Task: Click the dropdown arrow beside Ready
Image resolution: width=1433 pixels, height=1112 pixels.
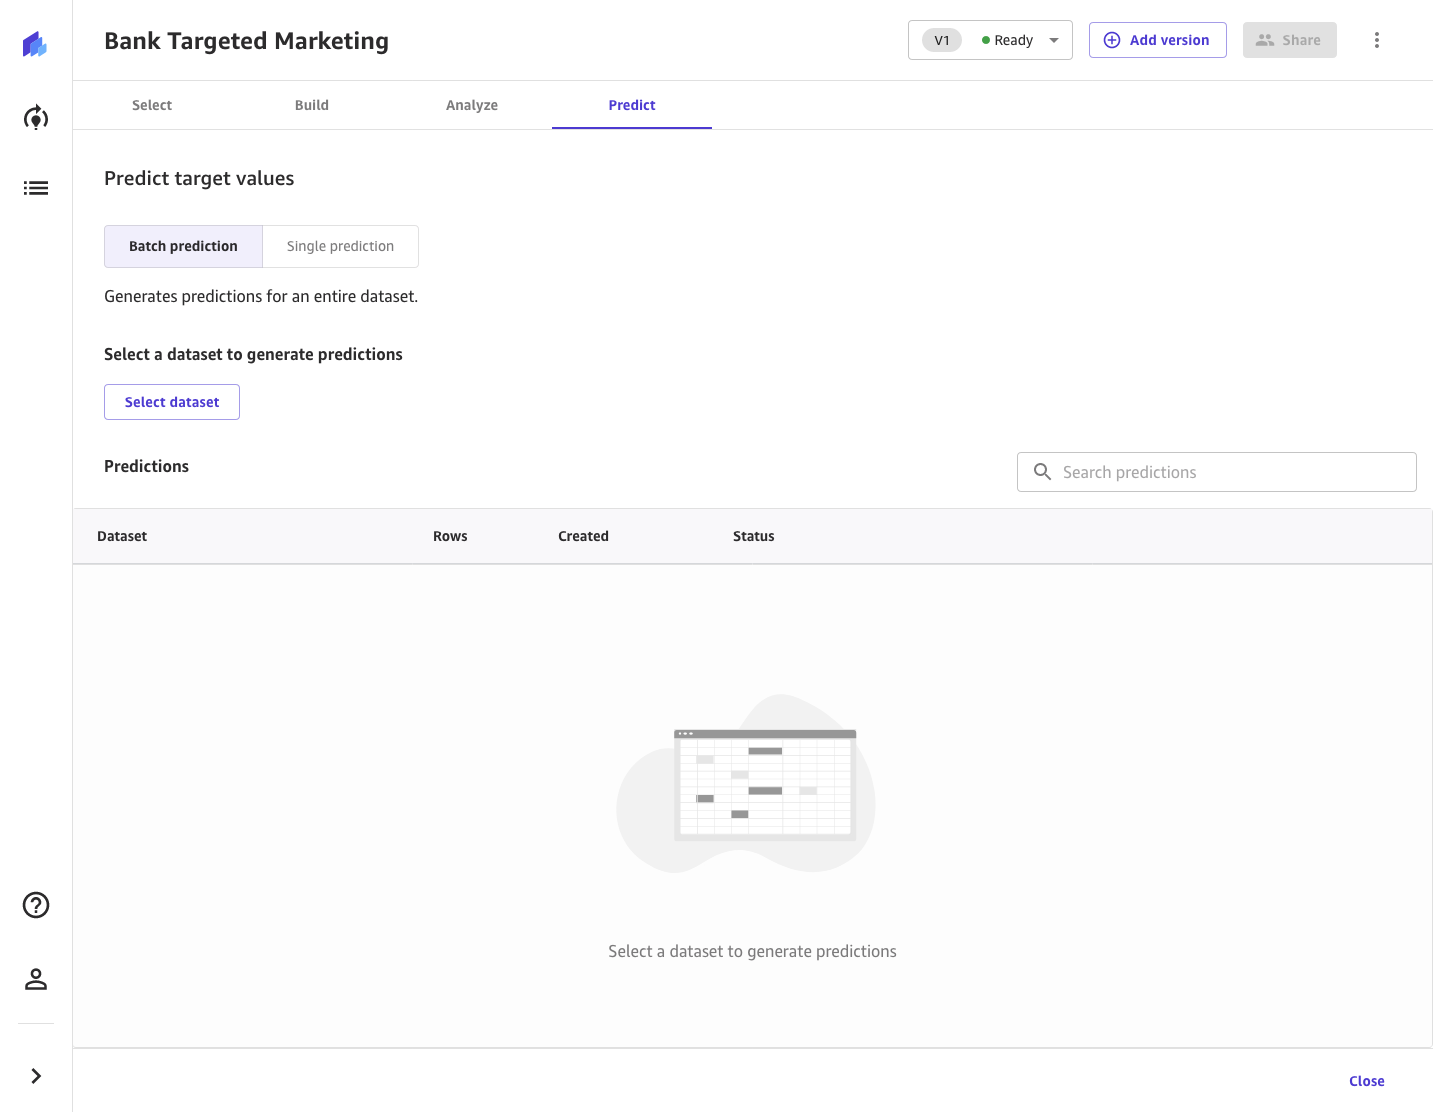Action: point(1054,41)
